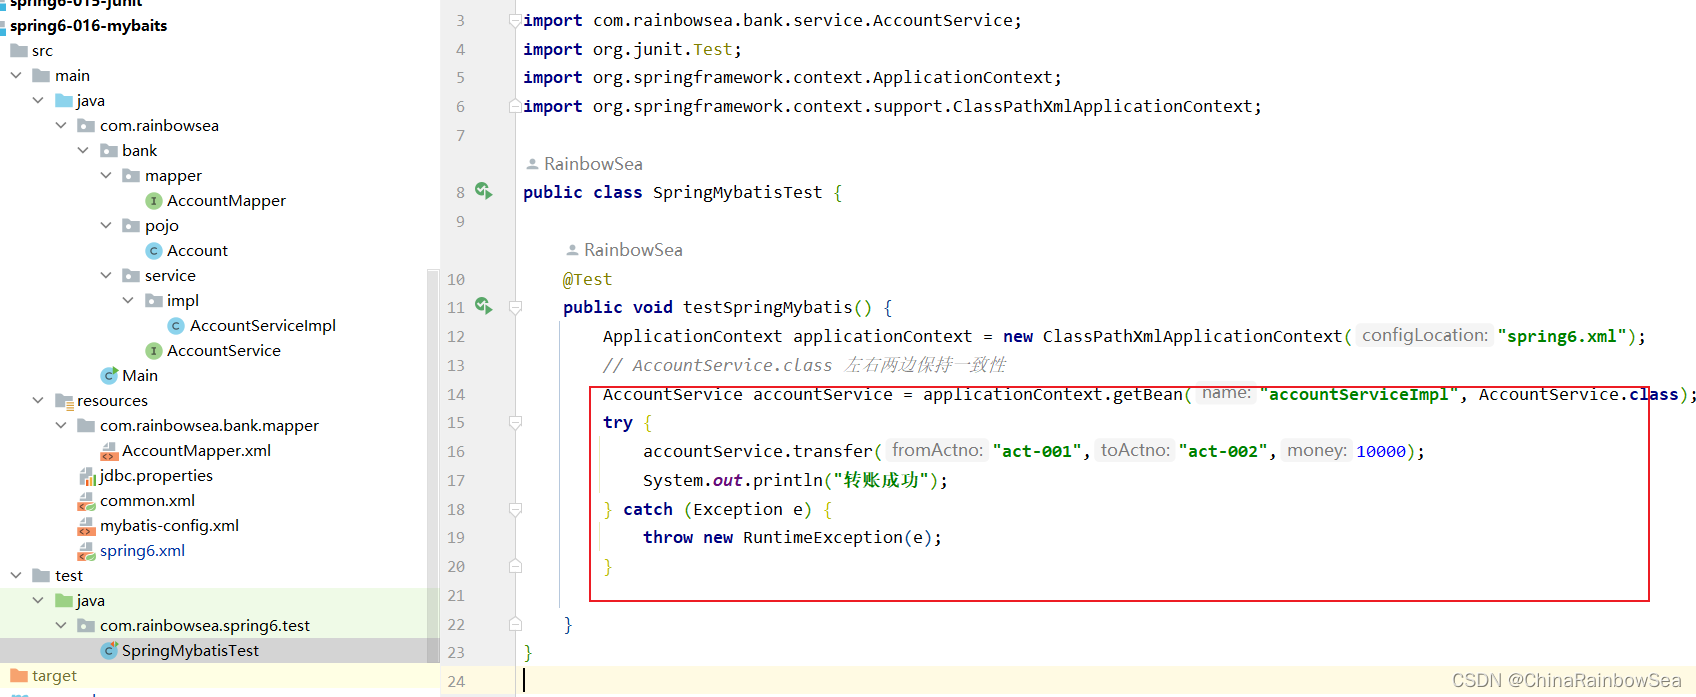Select the target folder

54,675
